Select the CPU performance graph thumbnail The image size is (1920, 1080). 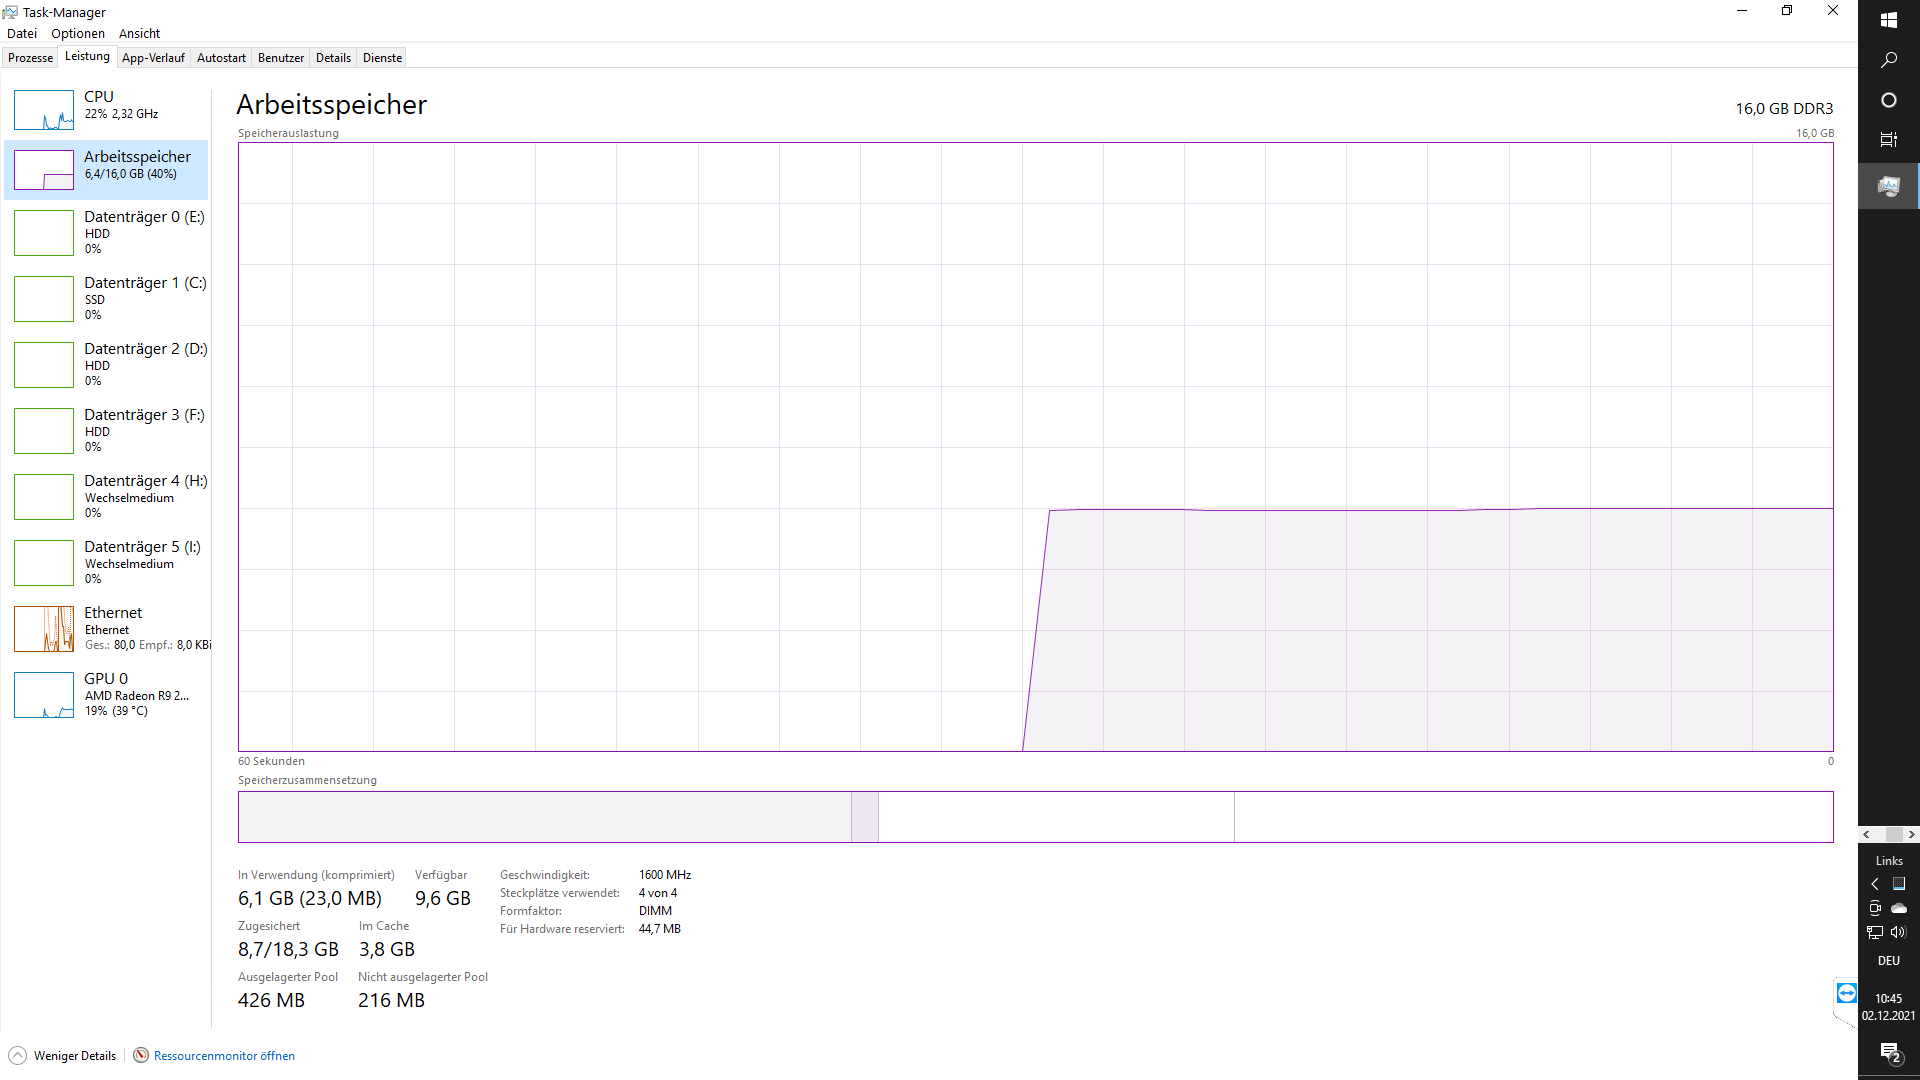(44, 110)
